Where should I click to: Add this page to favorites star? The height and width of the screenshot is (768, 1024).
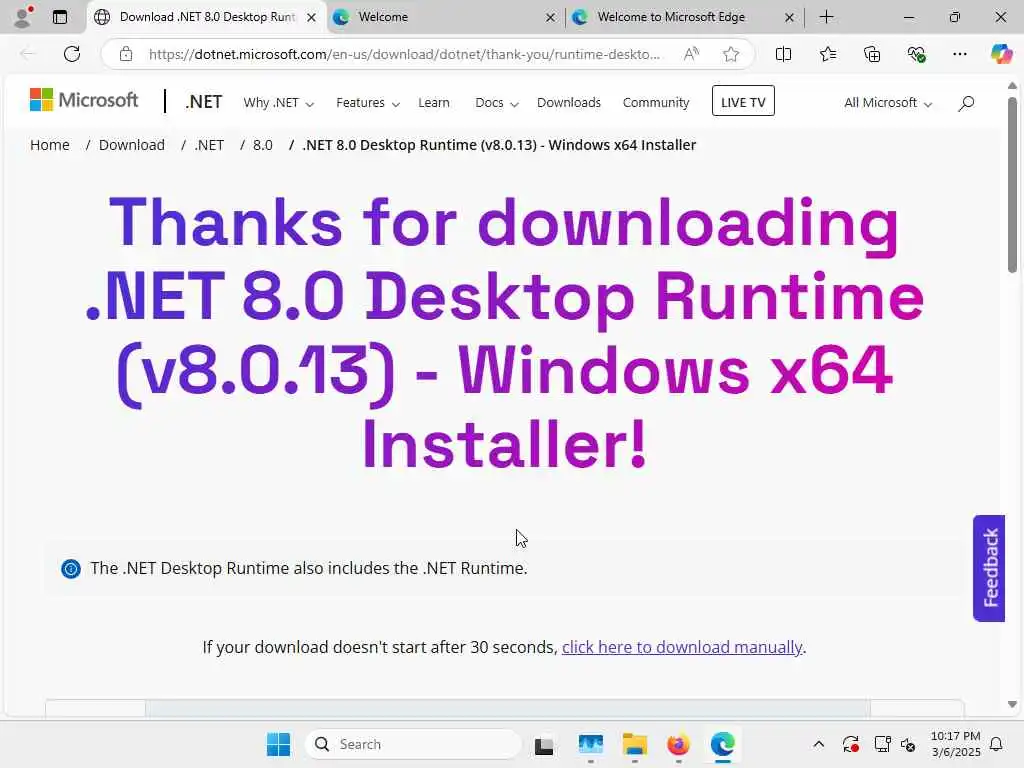pos(731,54)
